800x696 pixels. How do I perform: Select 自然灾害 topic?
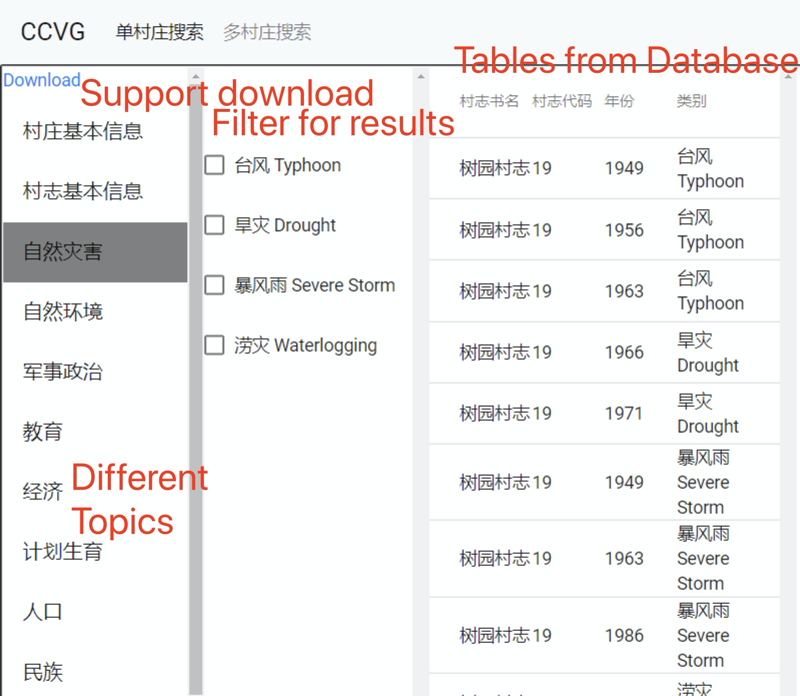point(95,252)
